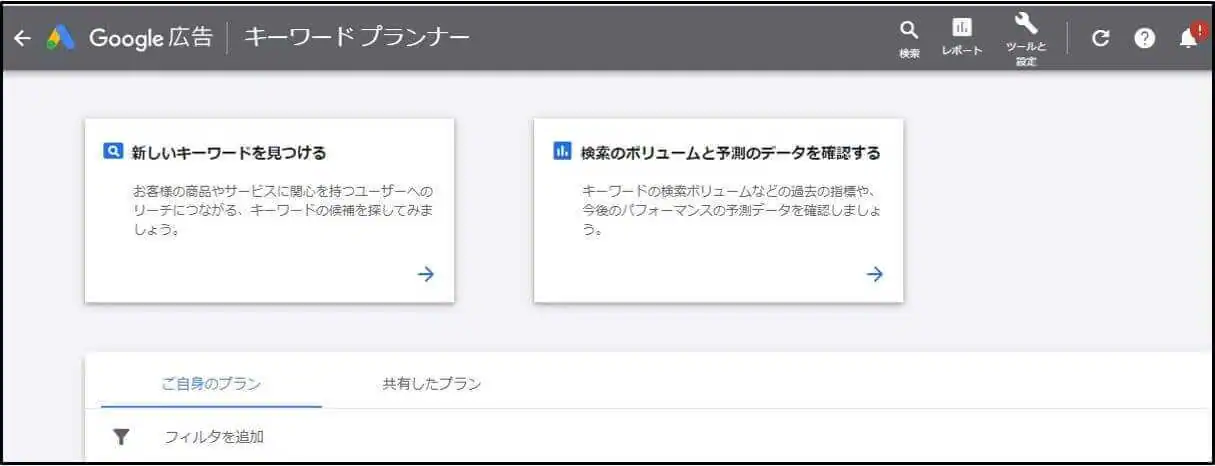Viewport: 1215px width, 466px height.
Task: Click the refresh icon in the header
Action: pos(1100,38)
